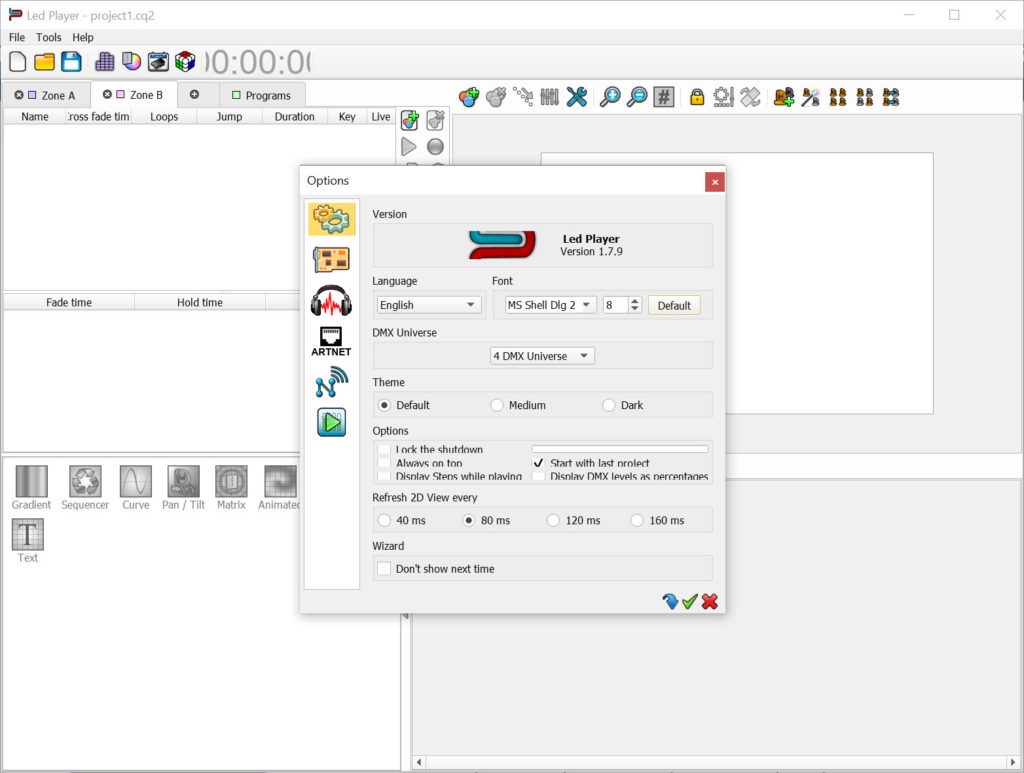The width and height of the screenshot is (1024, 773).
Task: Add a new zone tab with plus
Action: coord(194,95)
